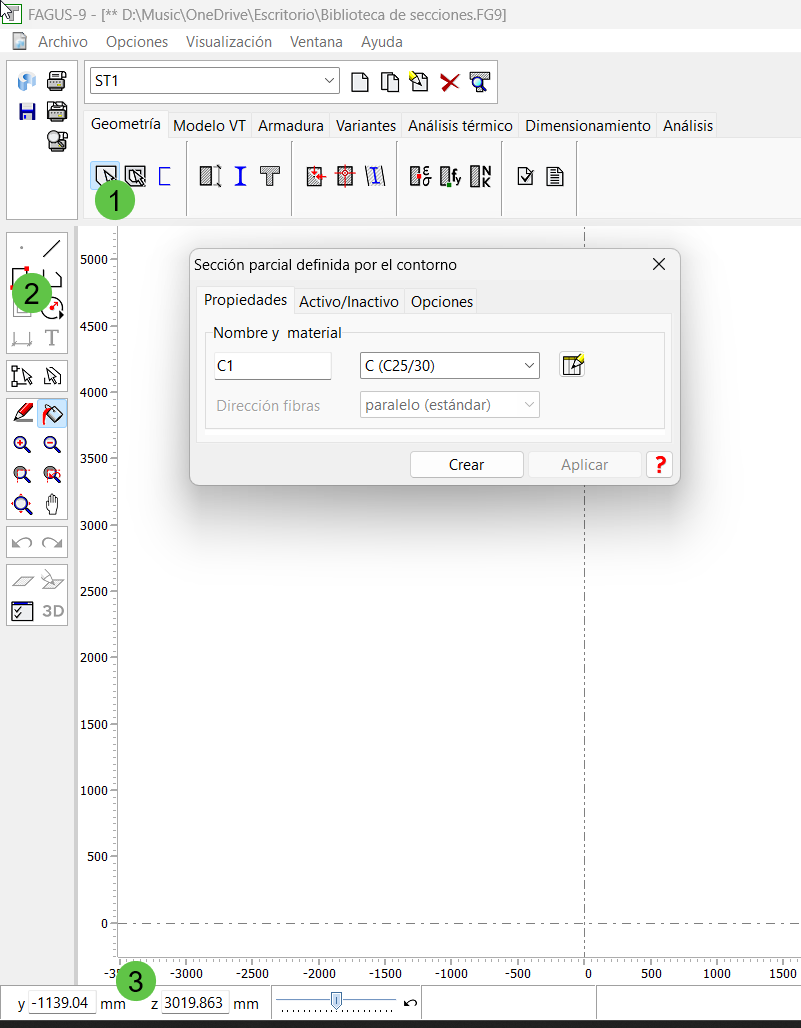The image size is (801, 1028).
Task: Click the red X delete section icon
Action: 450,82
